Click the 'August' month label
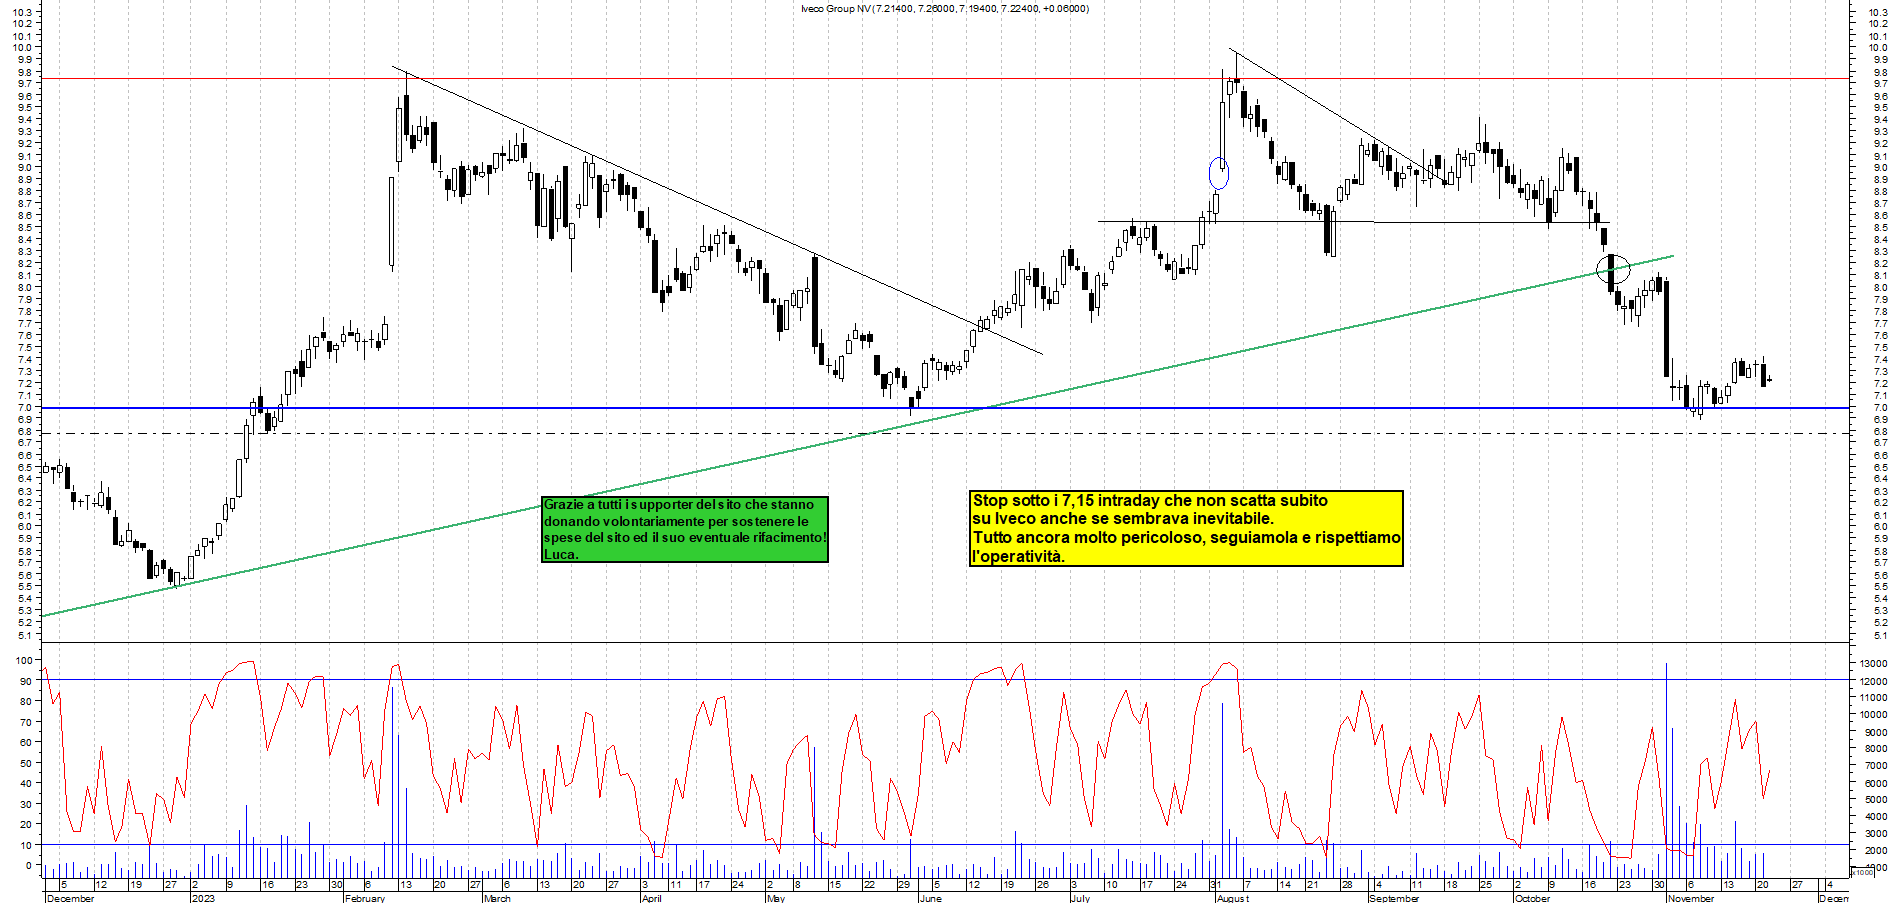The image size is (1890, 903). 1233,898
